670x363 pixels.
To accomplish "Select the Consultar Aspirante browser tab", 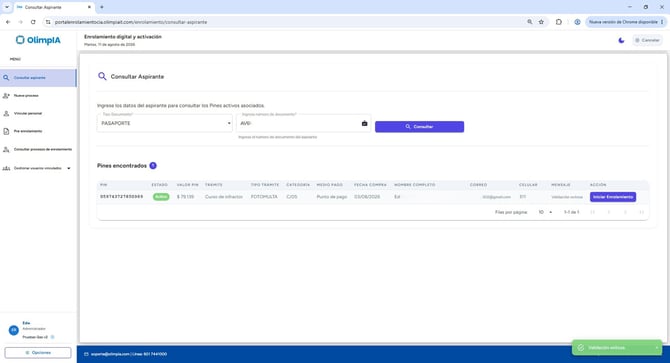I will coord(54,7).
